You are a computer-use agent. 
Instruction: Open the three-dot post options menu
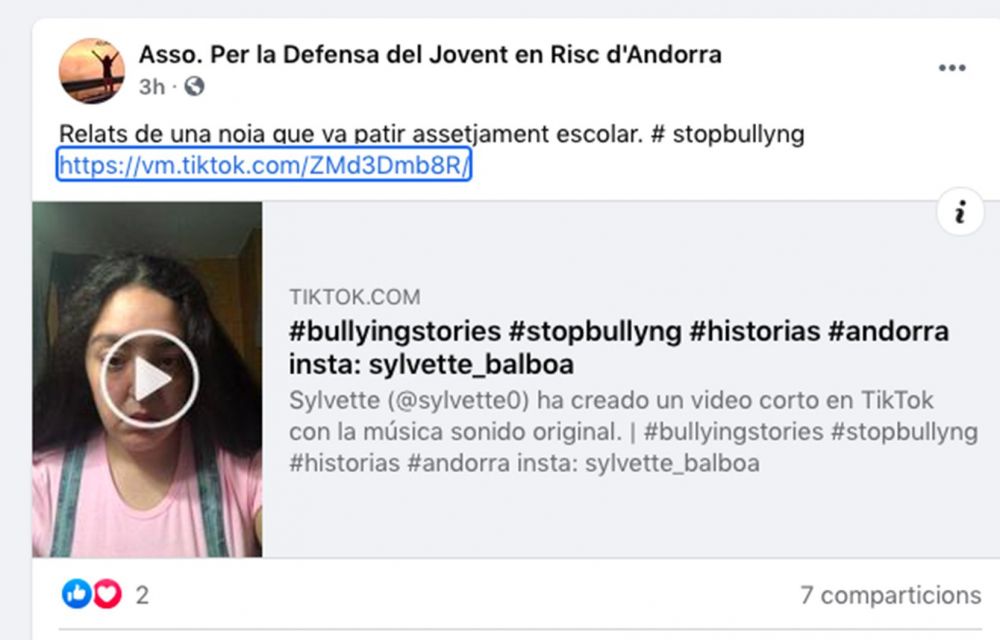coord(951,68)
